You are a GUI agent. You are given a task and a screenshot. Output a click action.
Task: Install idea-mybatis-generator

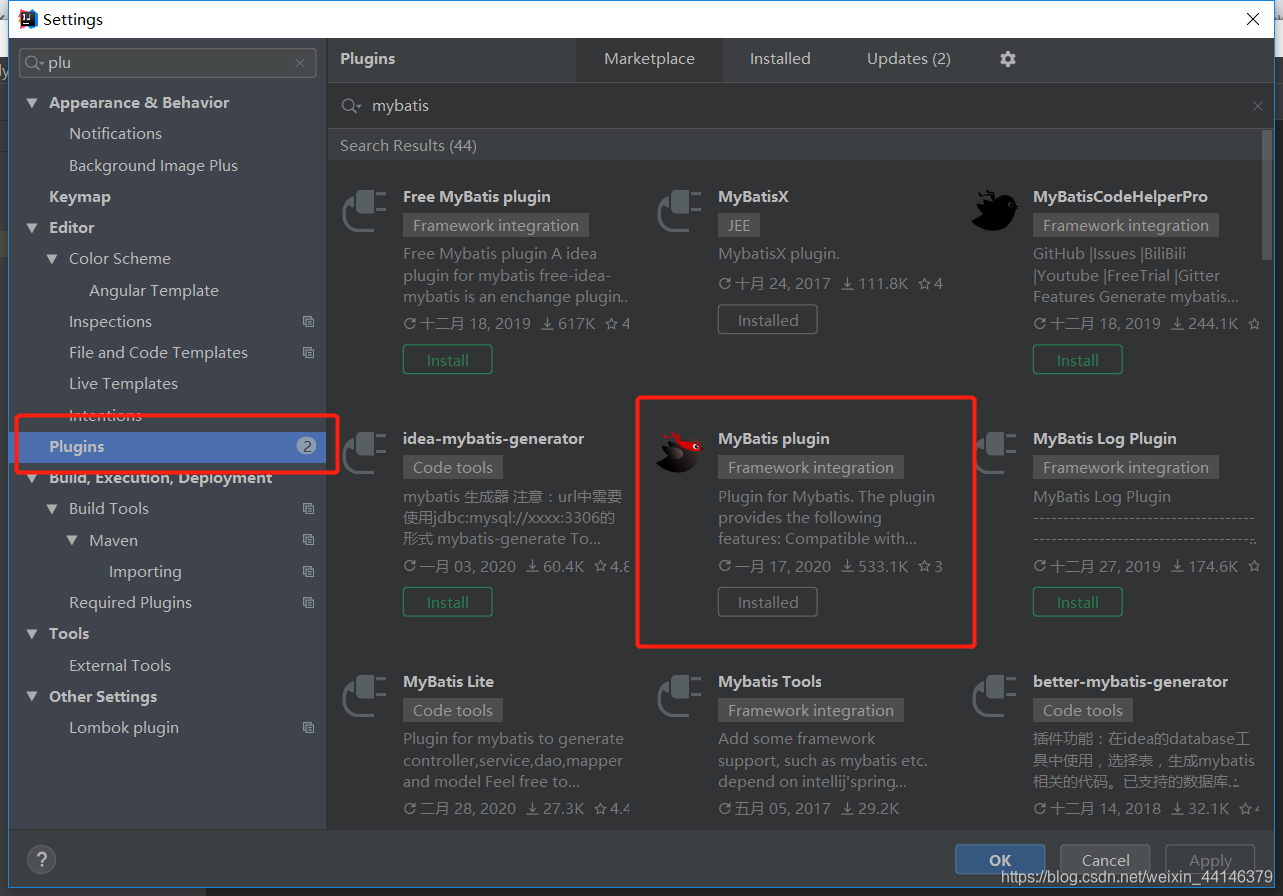448,602
